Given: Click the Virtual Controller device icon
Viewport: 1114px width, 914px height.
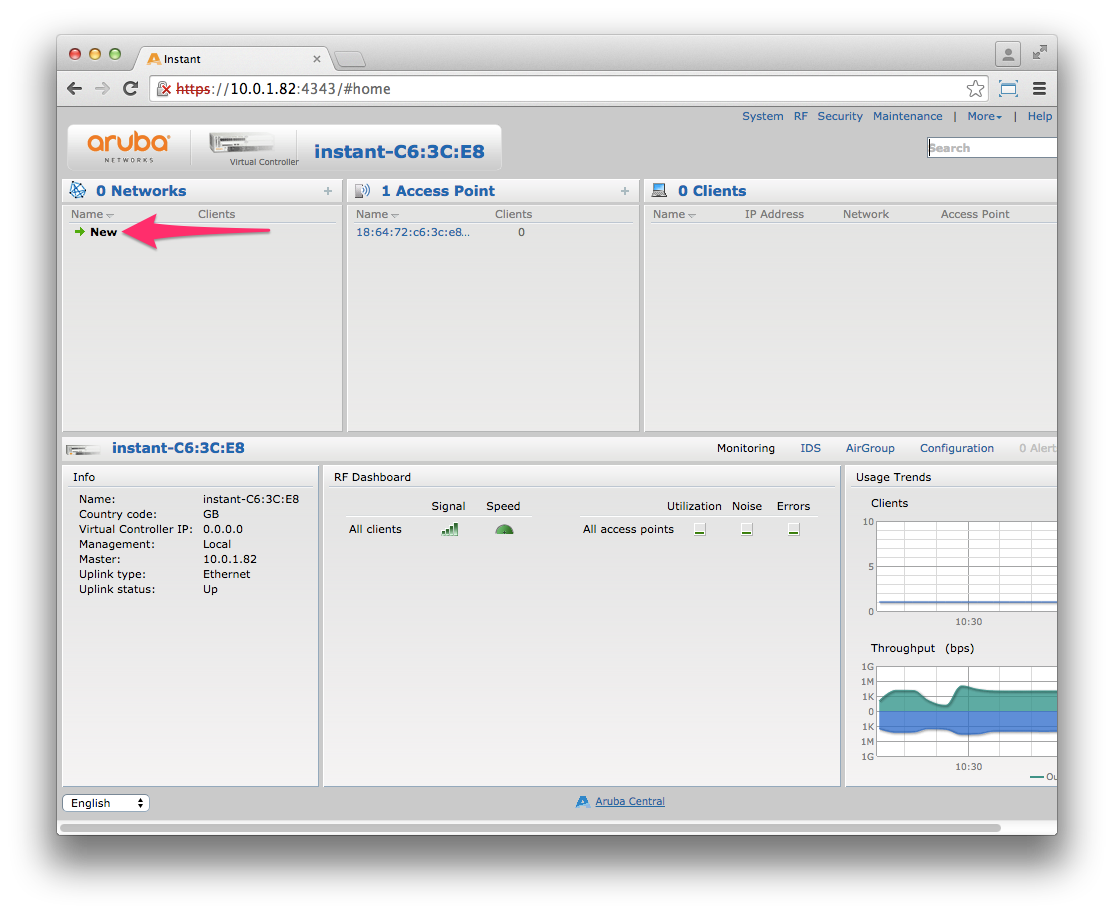Looking at the screenshot, I should coord(242,143).
